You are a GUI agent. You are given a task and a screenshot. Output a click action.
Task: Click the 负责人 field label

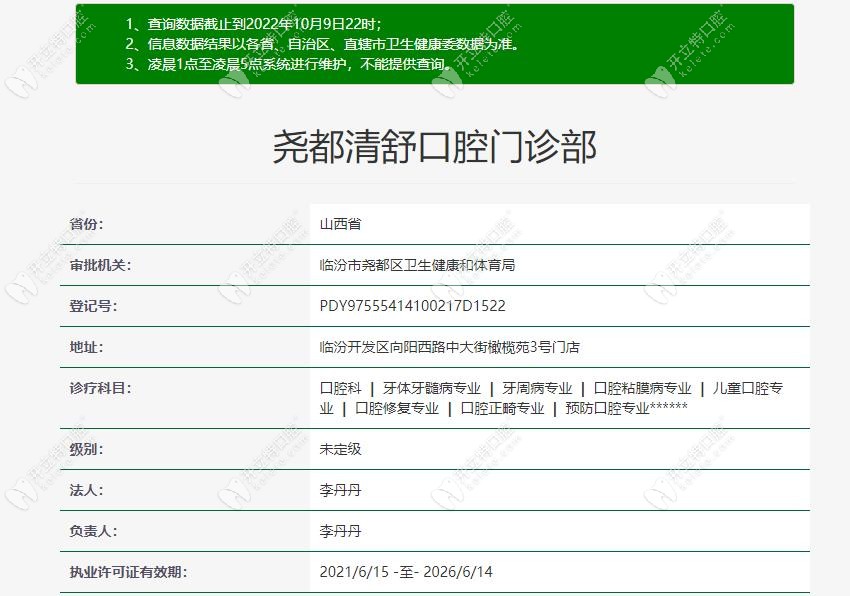pyautogui.click(x=93, y=531)
